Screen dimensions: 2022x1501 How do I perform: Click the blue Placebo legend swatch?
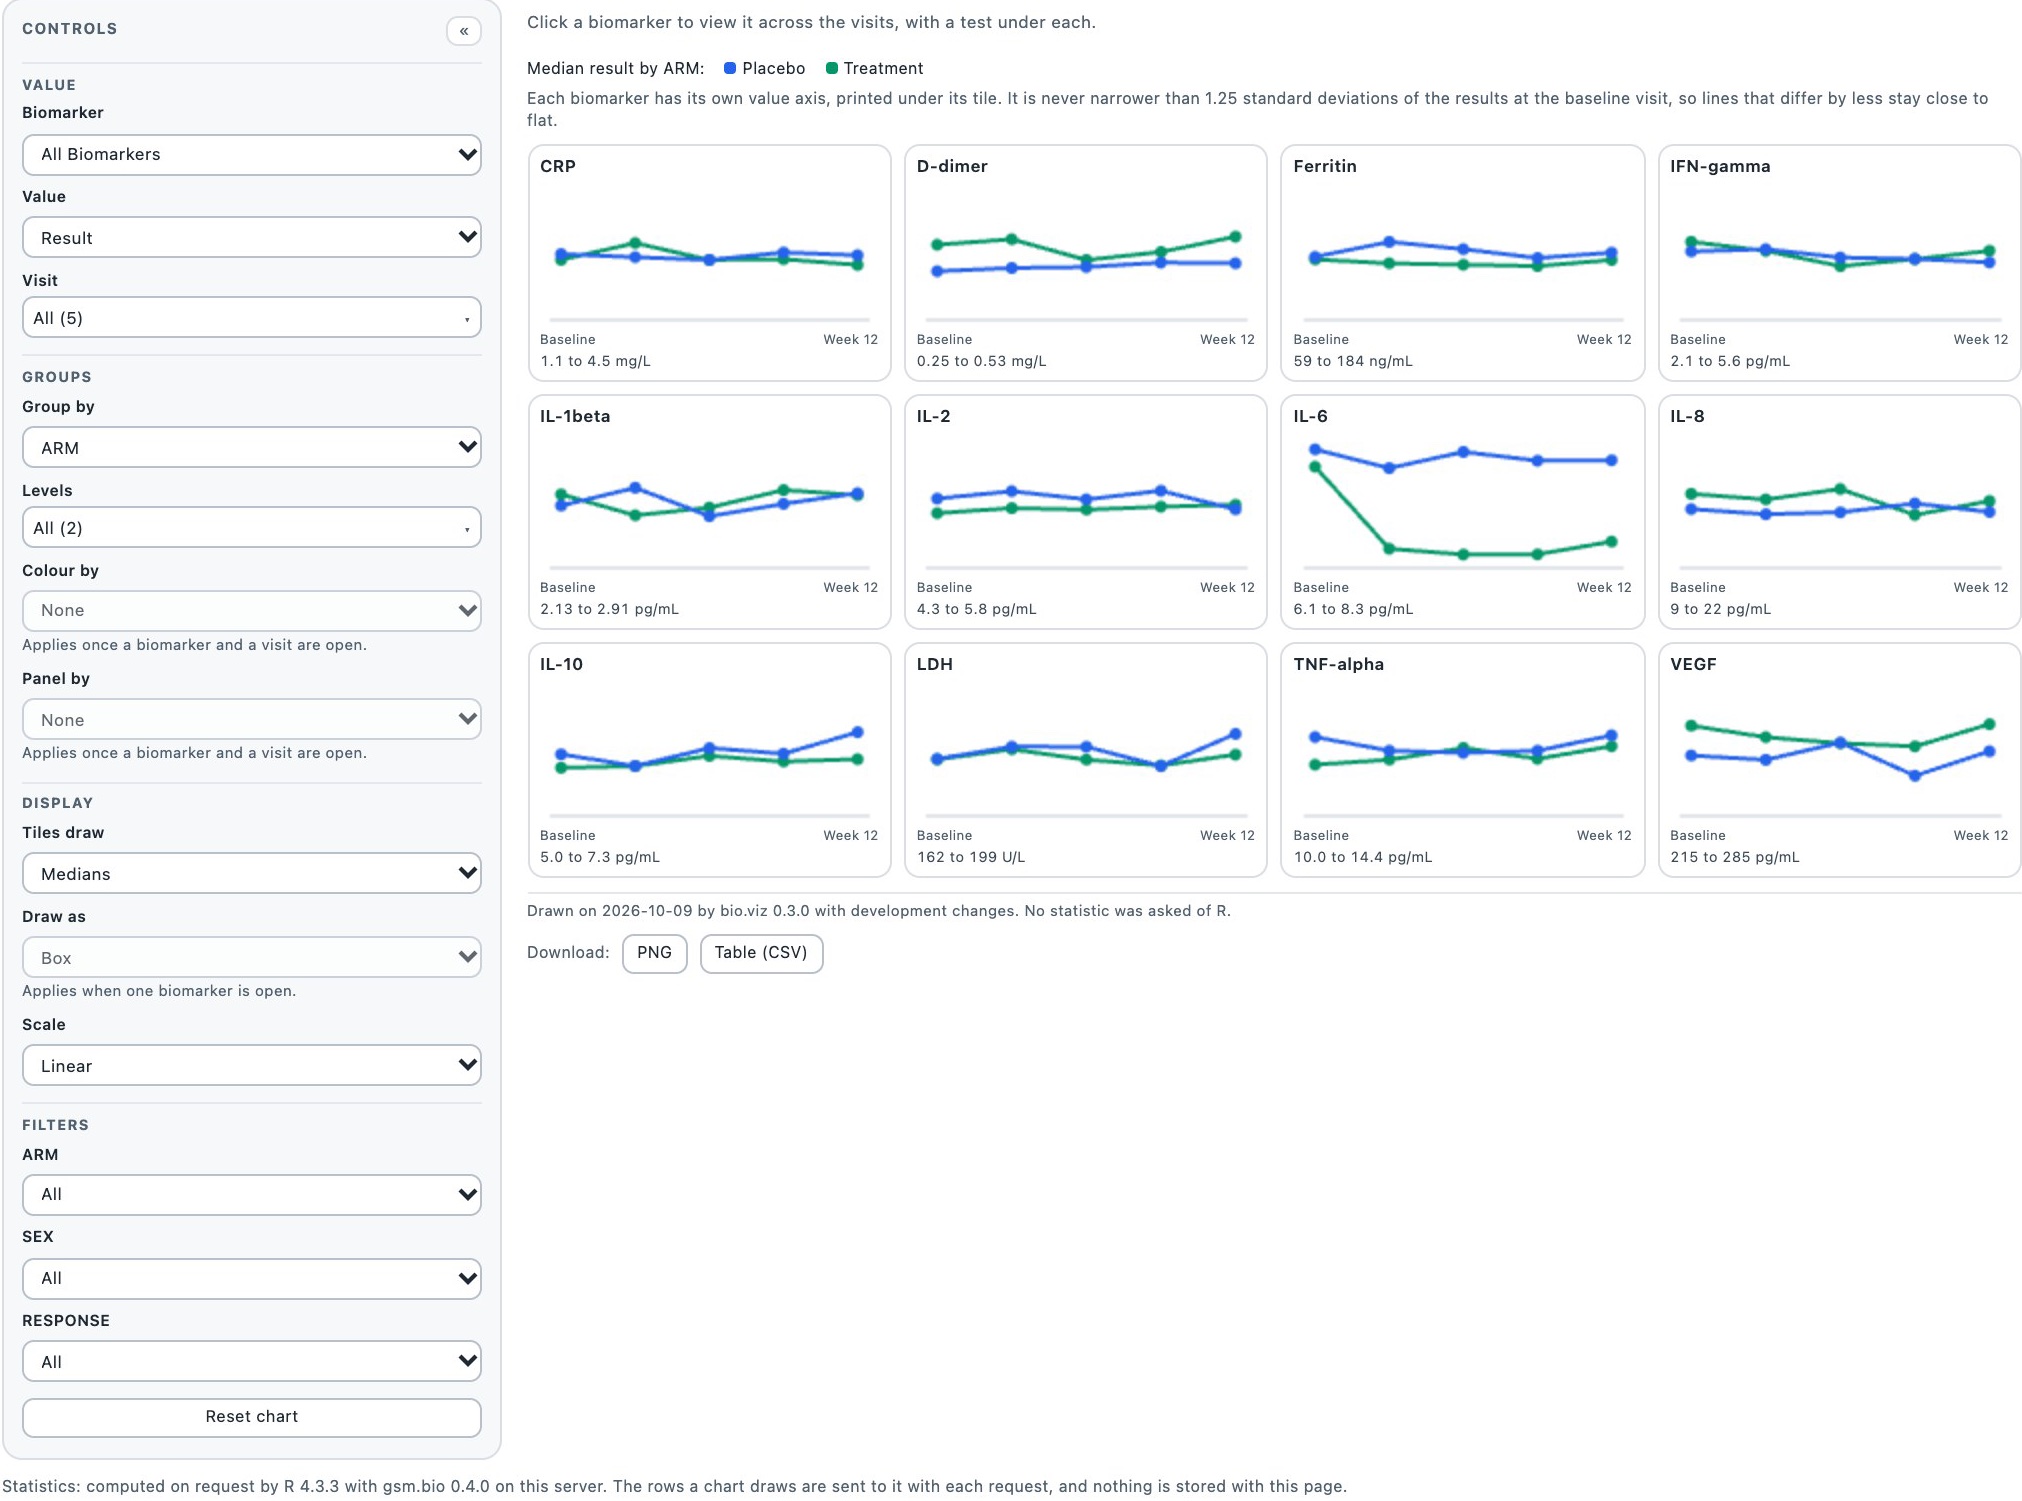point(730,68)
